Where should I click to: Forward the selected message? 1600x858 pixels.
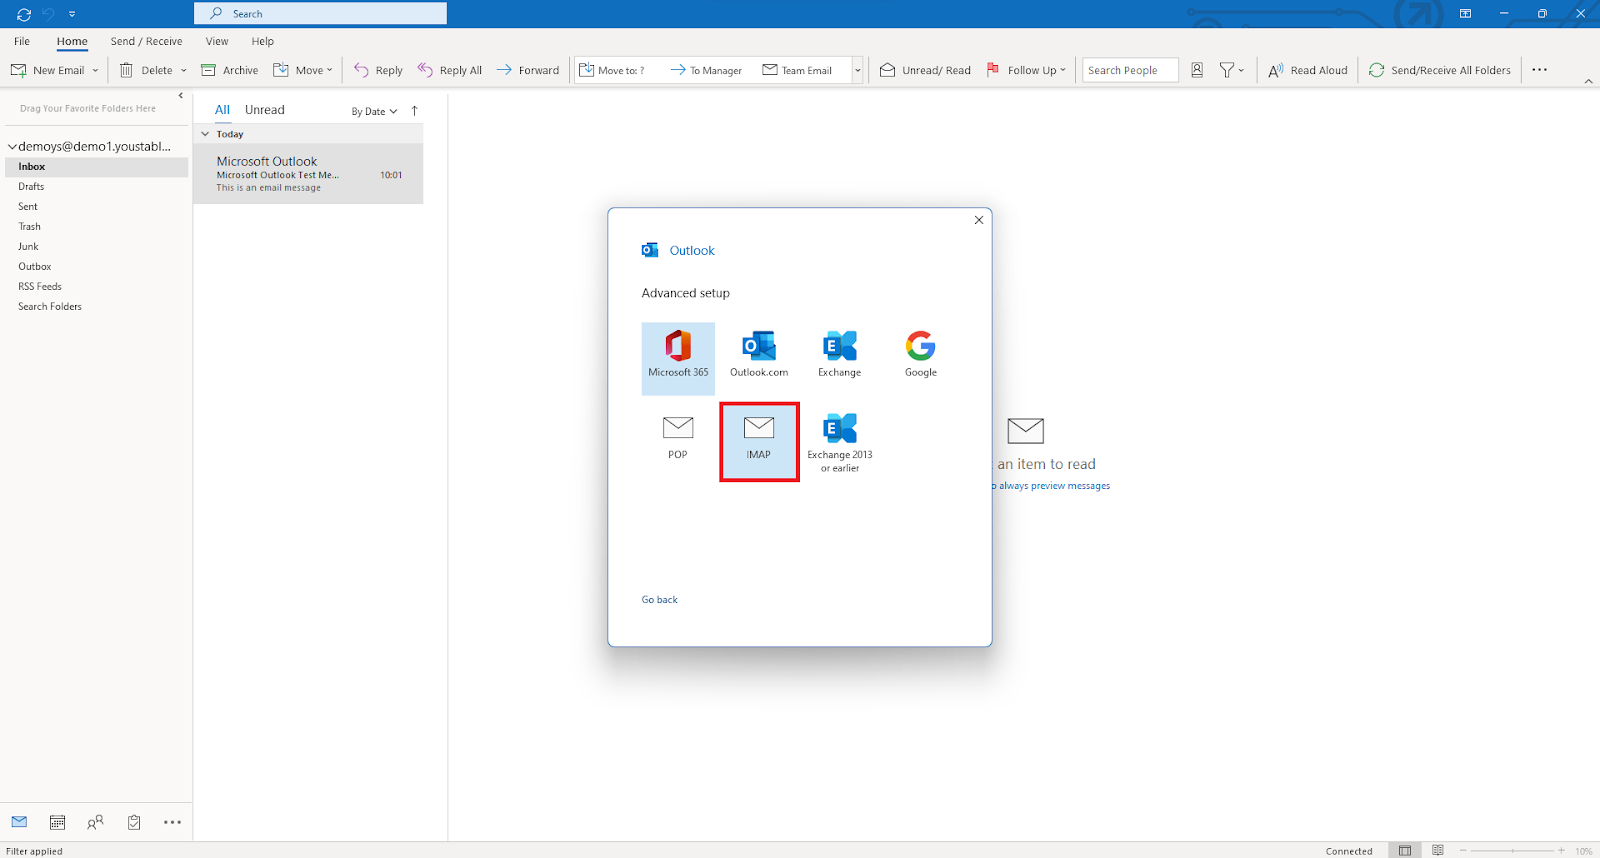[528, 70]
